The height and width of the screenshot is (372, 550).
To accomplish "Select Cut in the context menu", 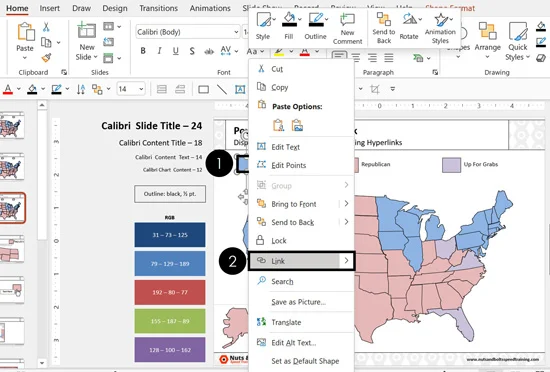I will point(301,69).
